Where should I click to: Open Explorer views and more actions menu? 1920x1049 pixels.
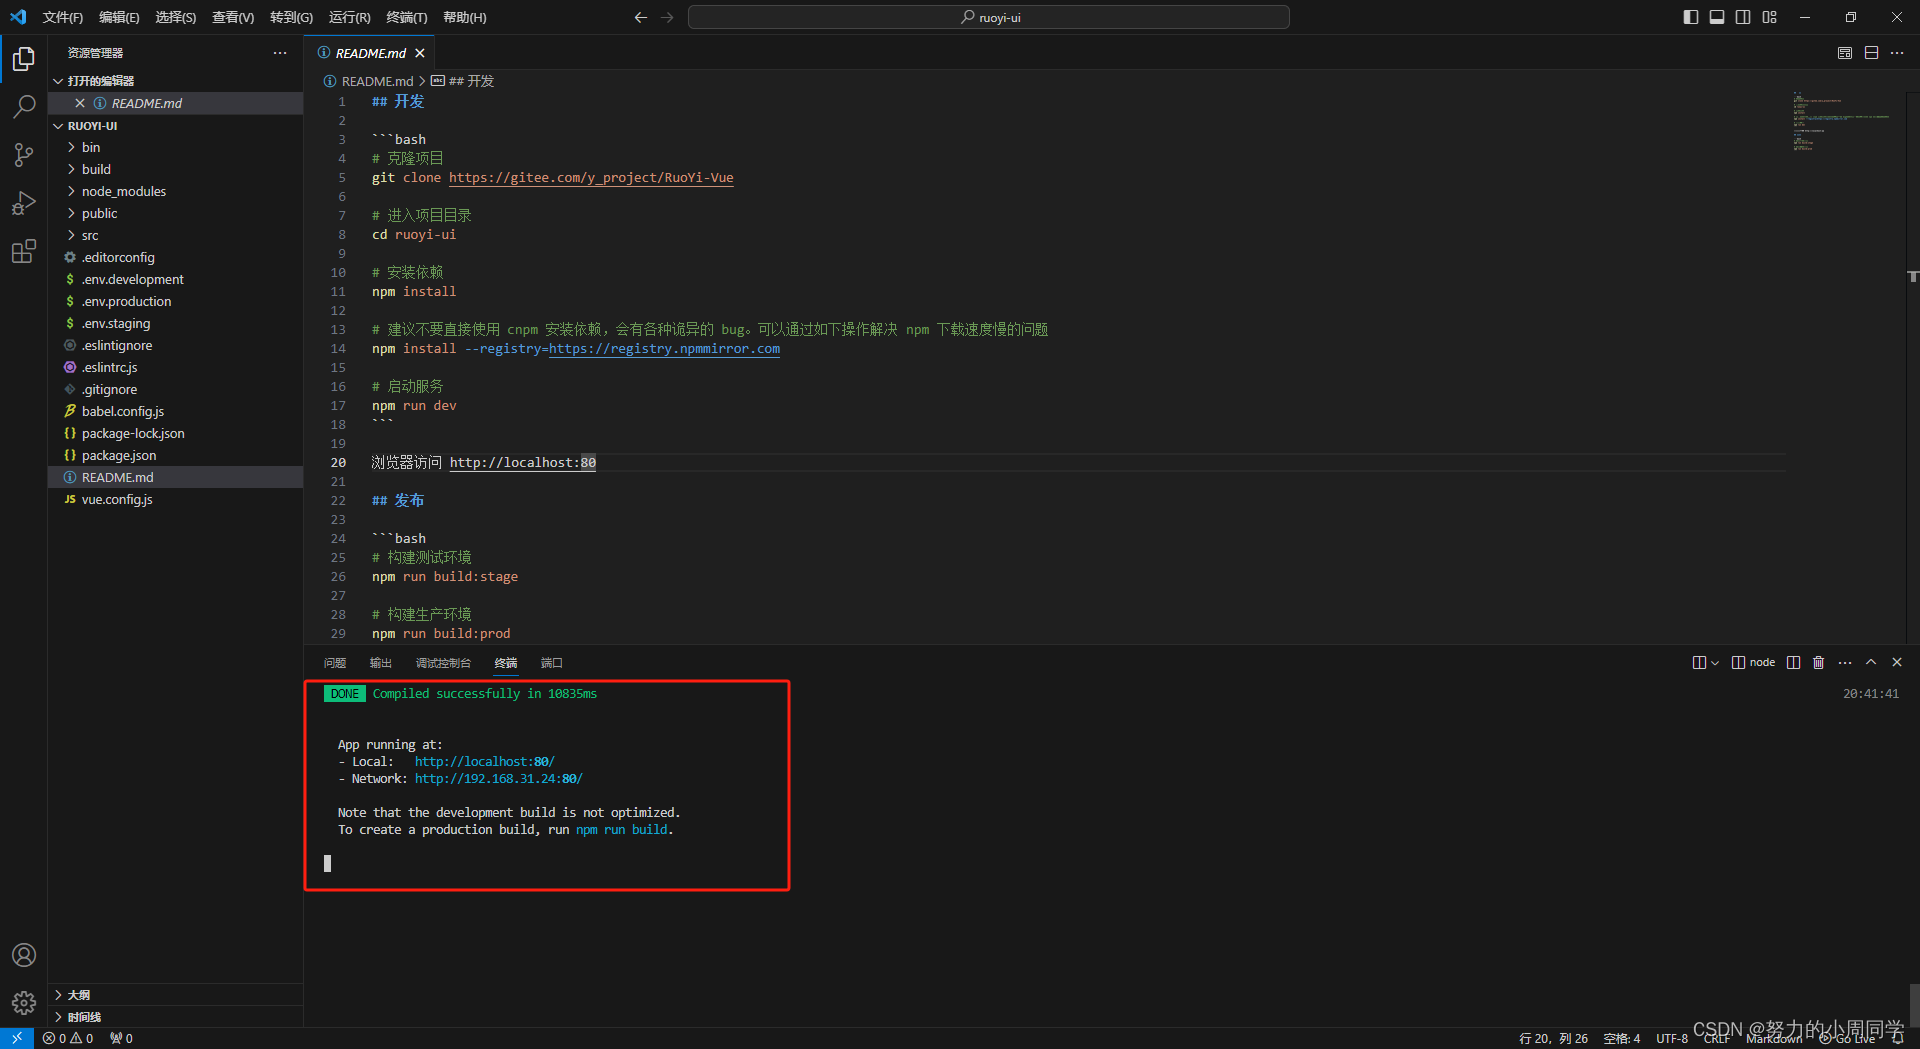coord(280,53)
